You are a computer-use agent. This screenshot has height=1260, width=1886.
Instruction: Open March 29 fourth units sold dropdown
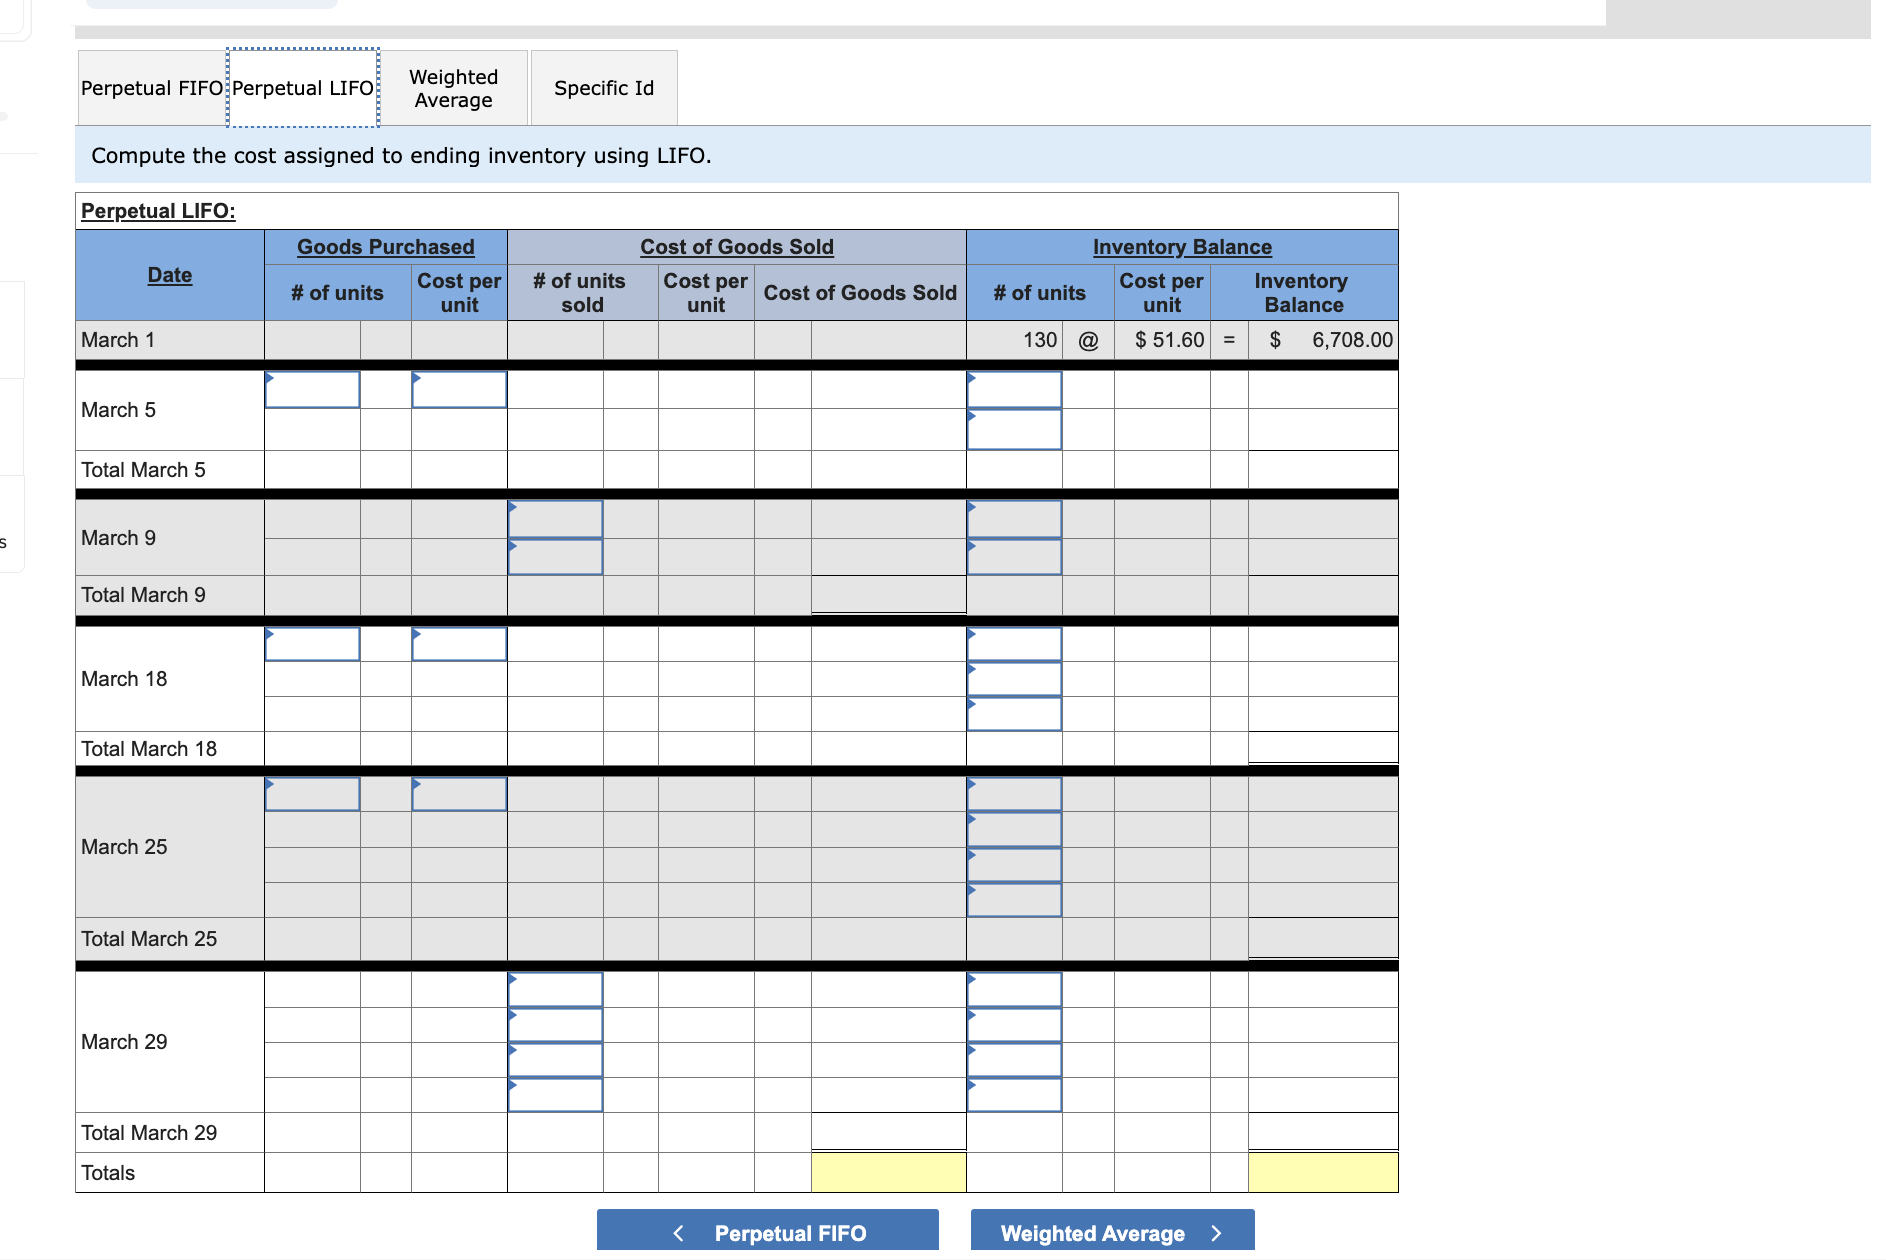tap(555, 1094)
